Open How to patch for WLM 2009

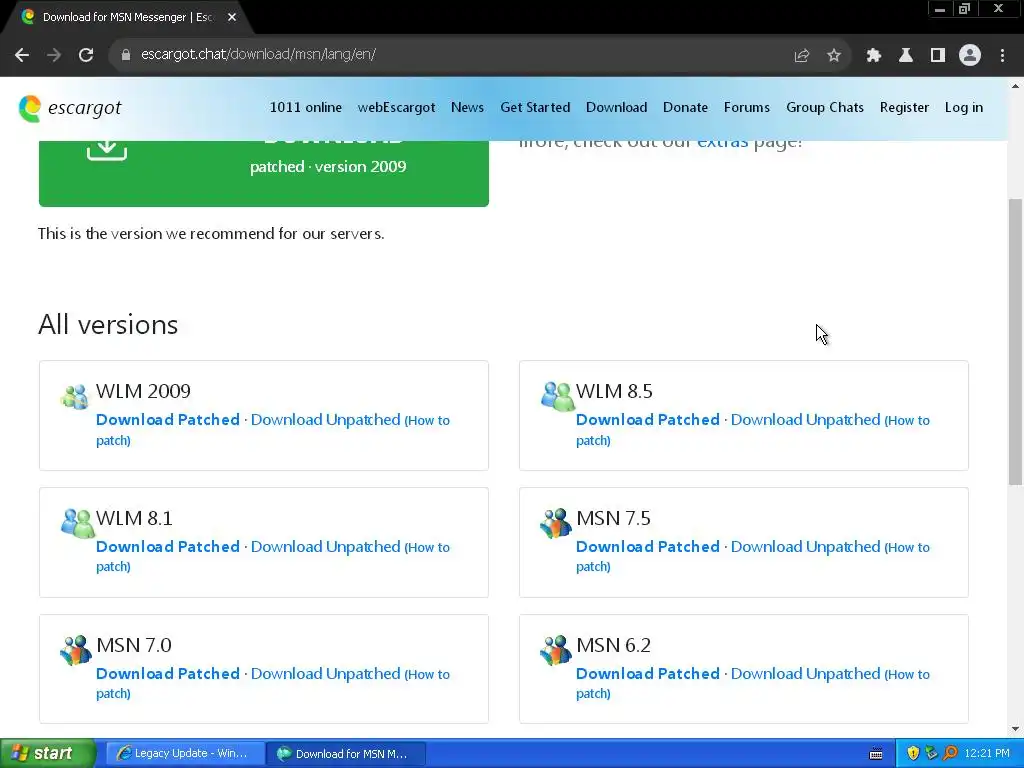pos(427,421)
